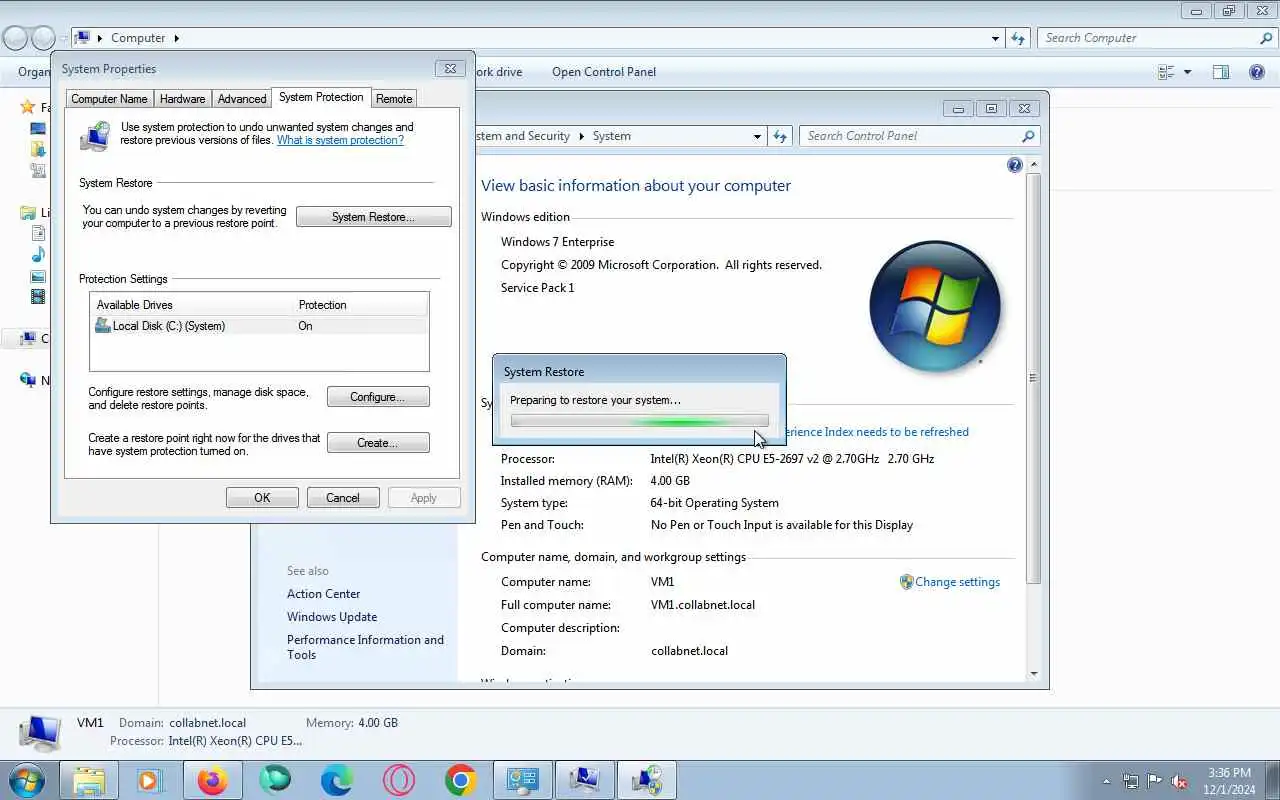Switch to the Computer Name tab
Viewport: 1280px width, 800px height.
pyautogui.click(x=109, y=99)
